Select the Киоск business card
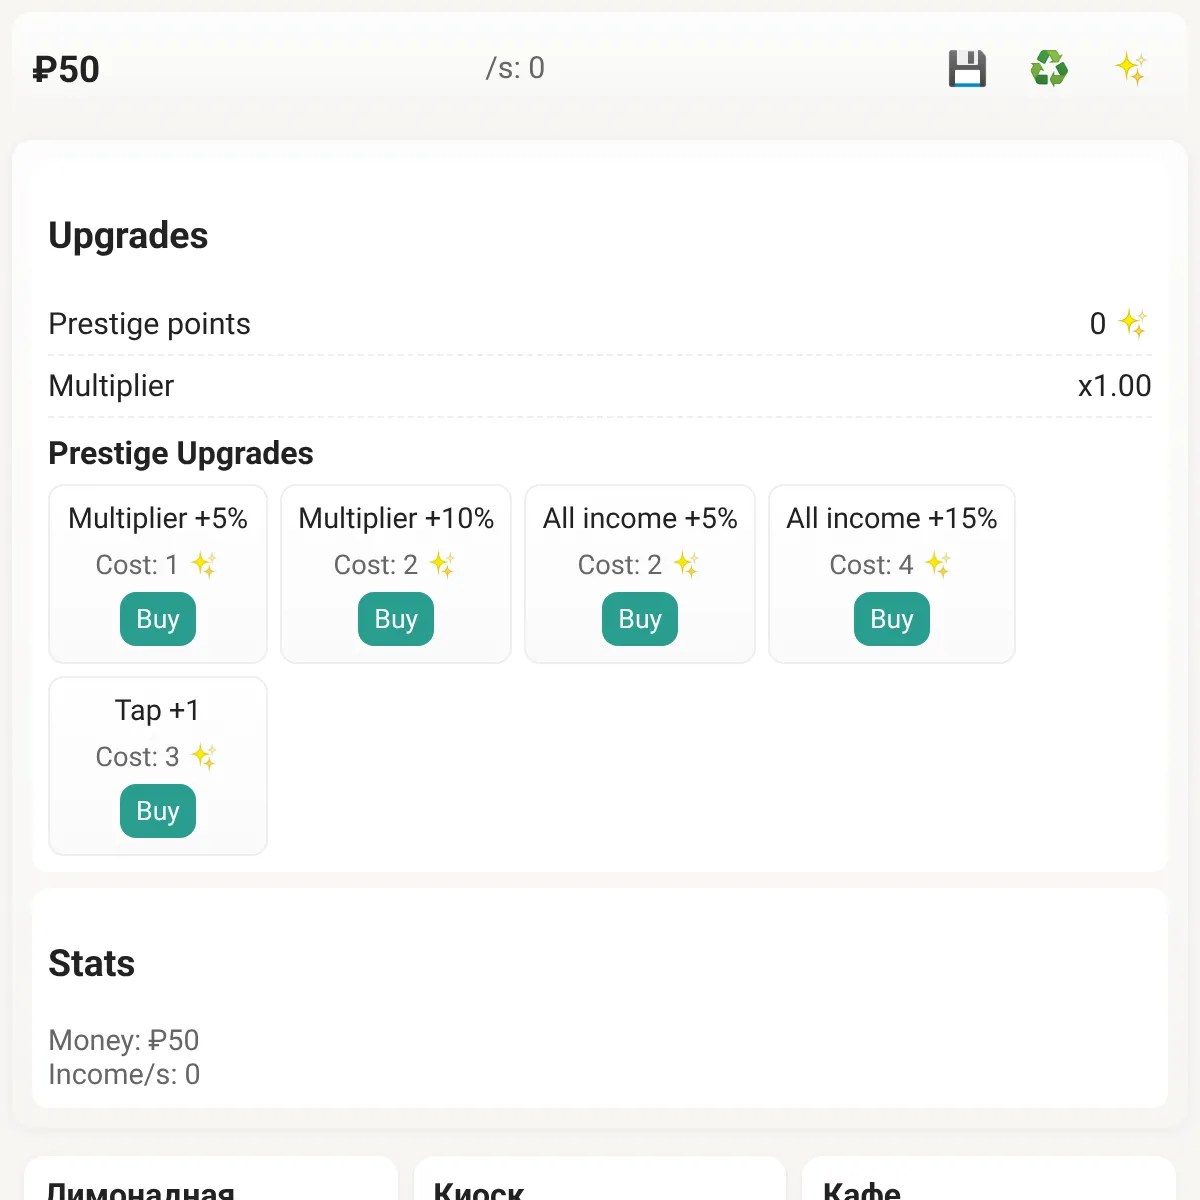The width and height of the screenshot is (1200, 1200). coord(600,1178)
